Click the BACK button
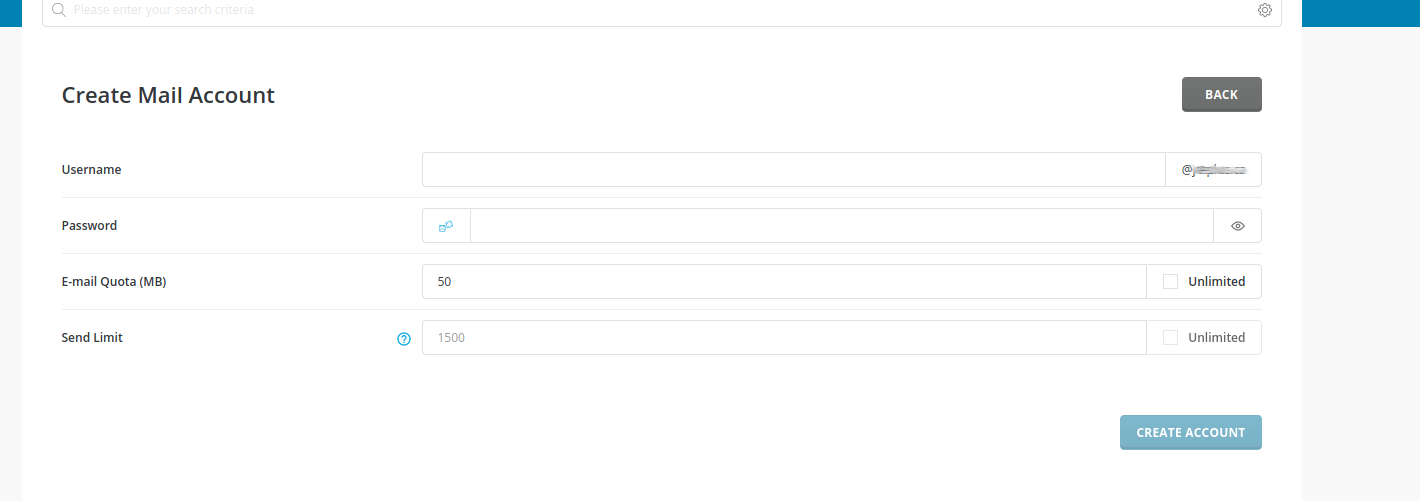 coord(1221,95)
